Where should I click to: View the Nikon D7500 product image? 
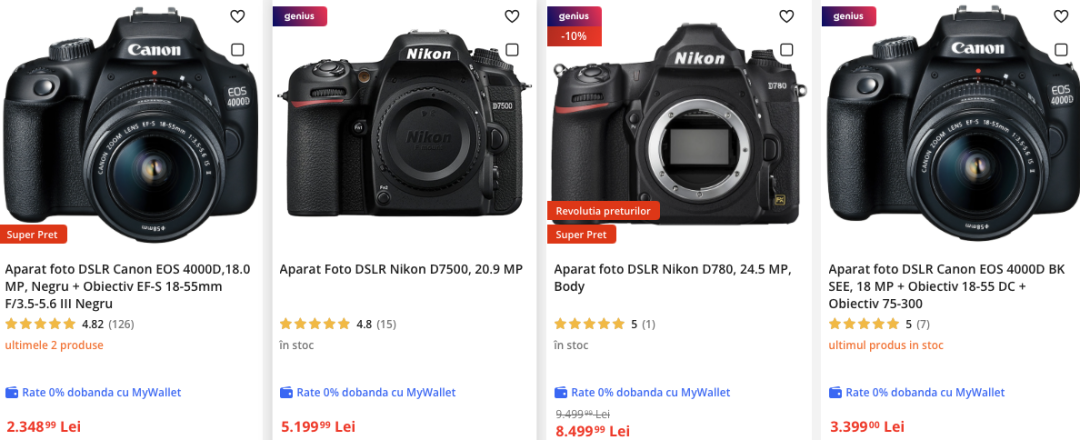click(x=400, y=125)
